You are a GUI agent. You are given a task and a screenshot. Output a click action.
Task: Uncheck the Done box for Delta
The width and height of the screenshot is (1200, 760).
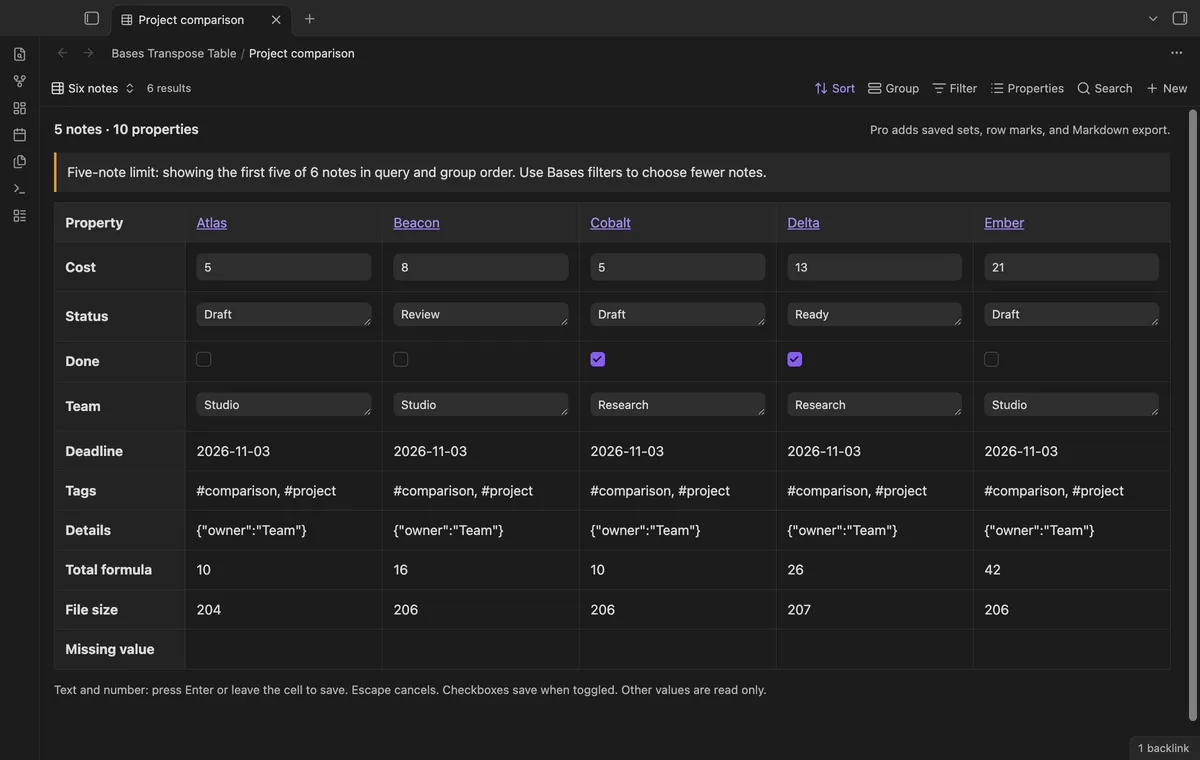point(795,359)
